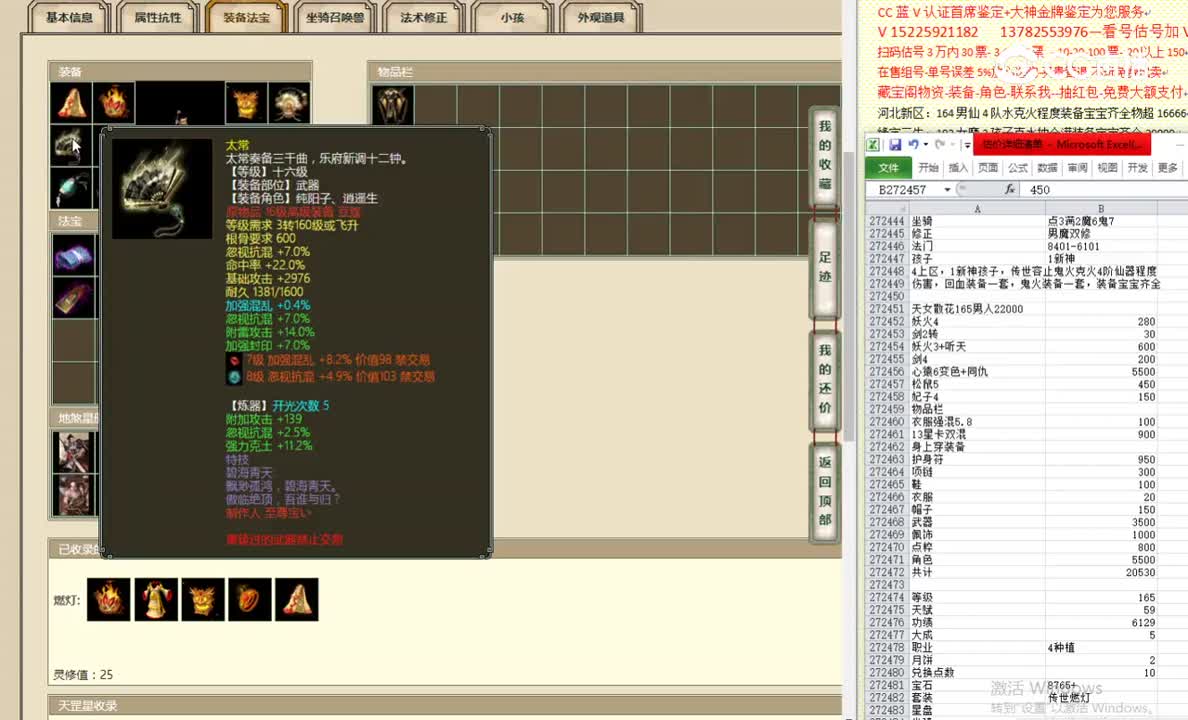Click the 武器 cell in column A
Viewport: 1188px width, 720px height.
tap(977, 522)
